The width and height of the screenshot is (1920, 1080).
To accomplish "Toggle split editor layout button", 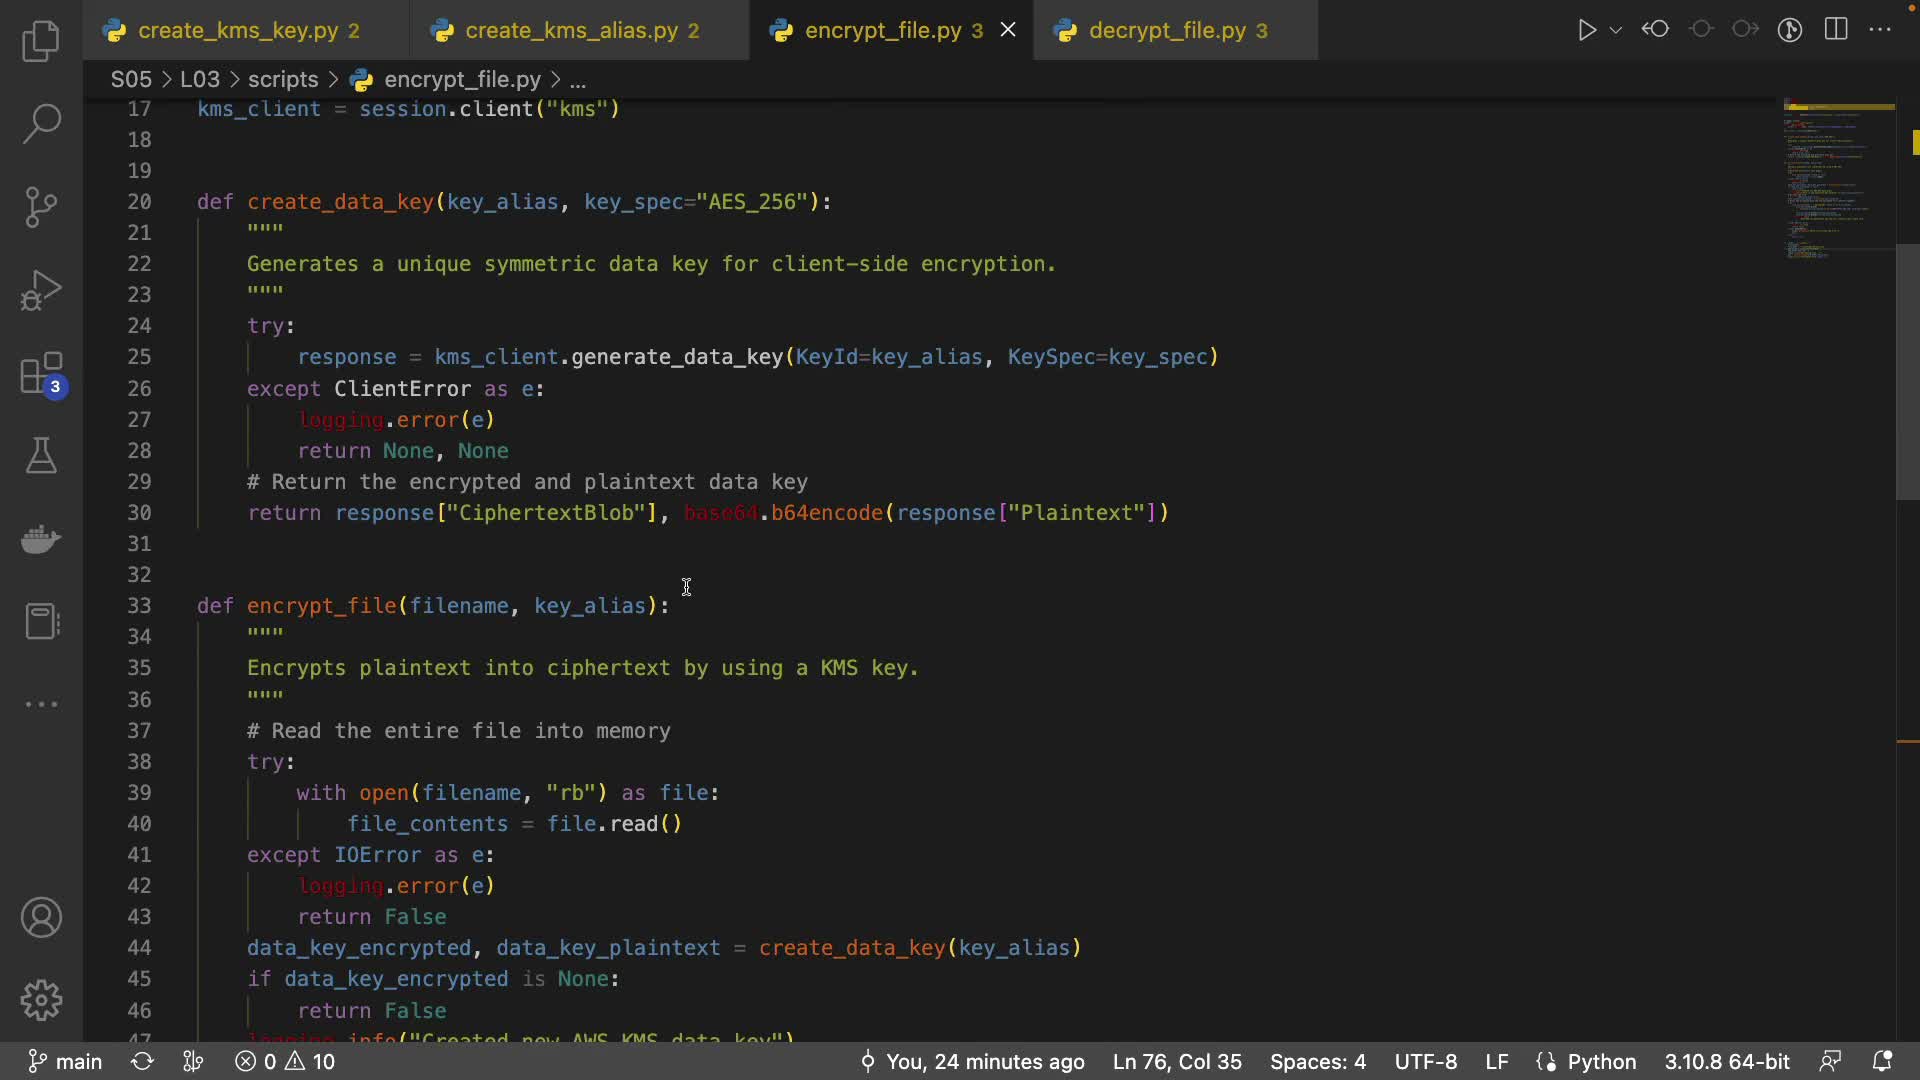I will [x=1836, y=30].
